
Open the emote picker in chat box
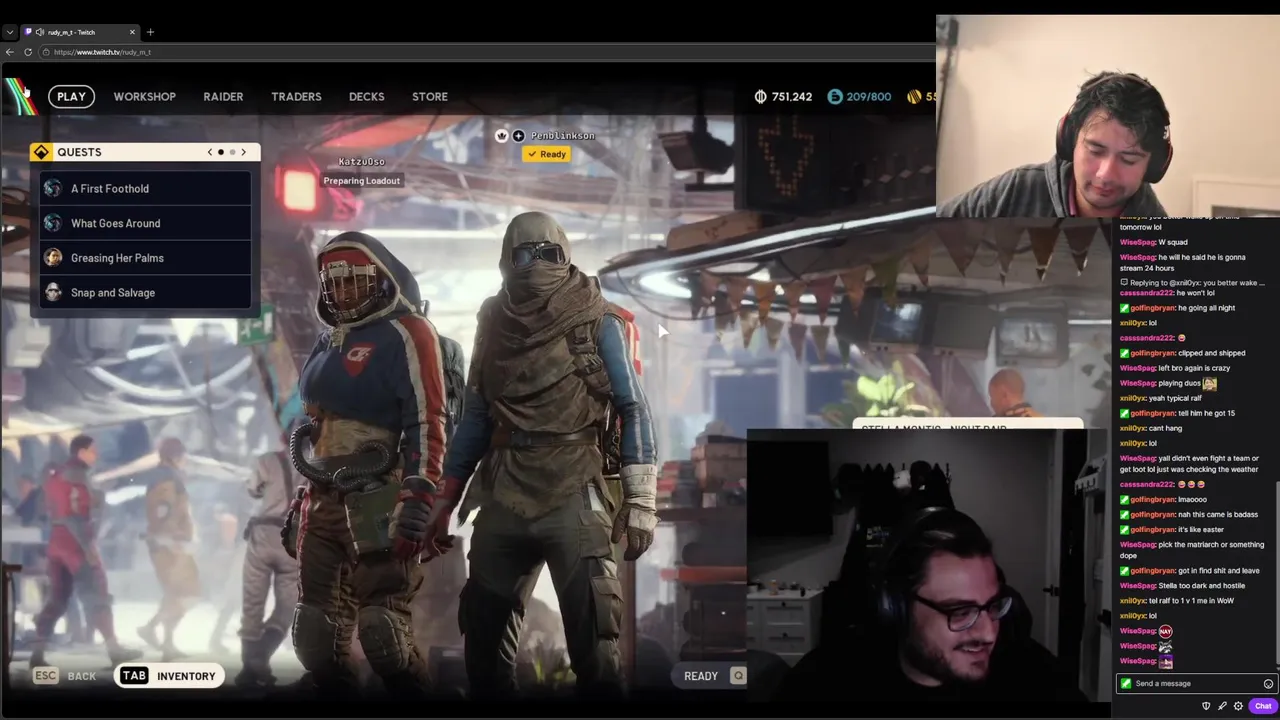[1268, 684]
